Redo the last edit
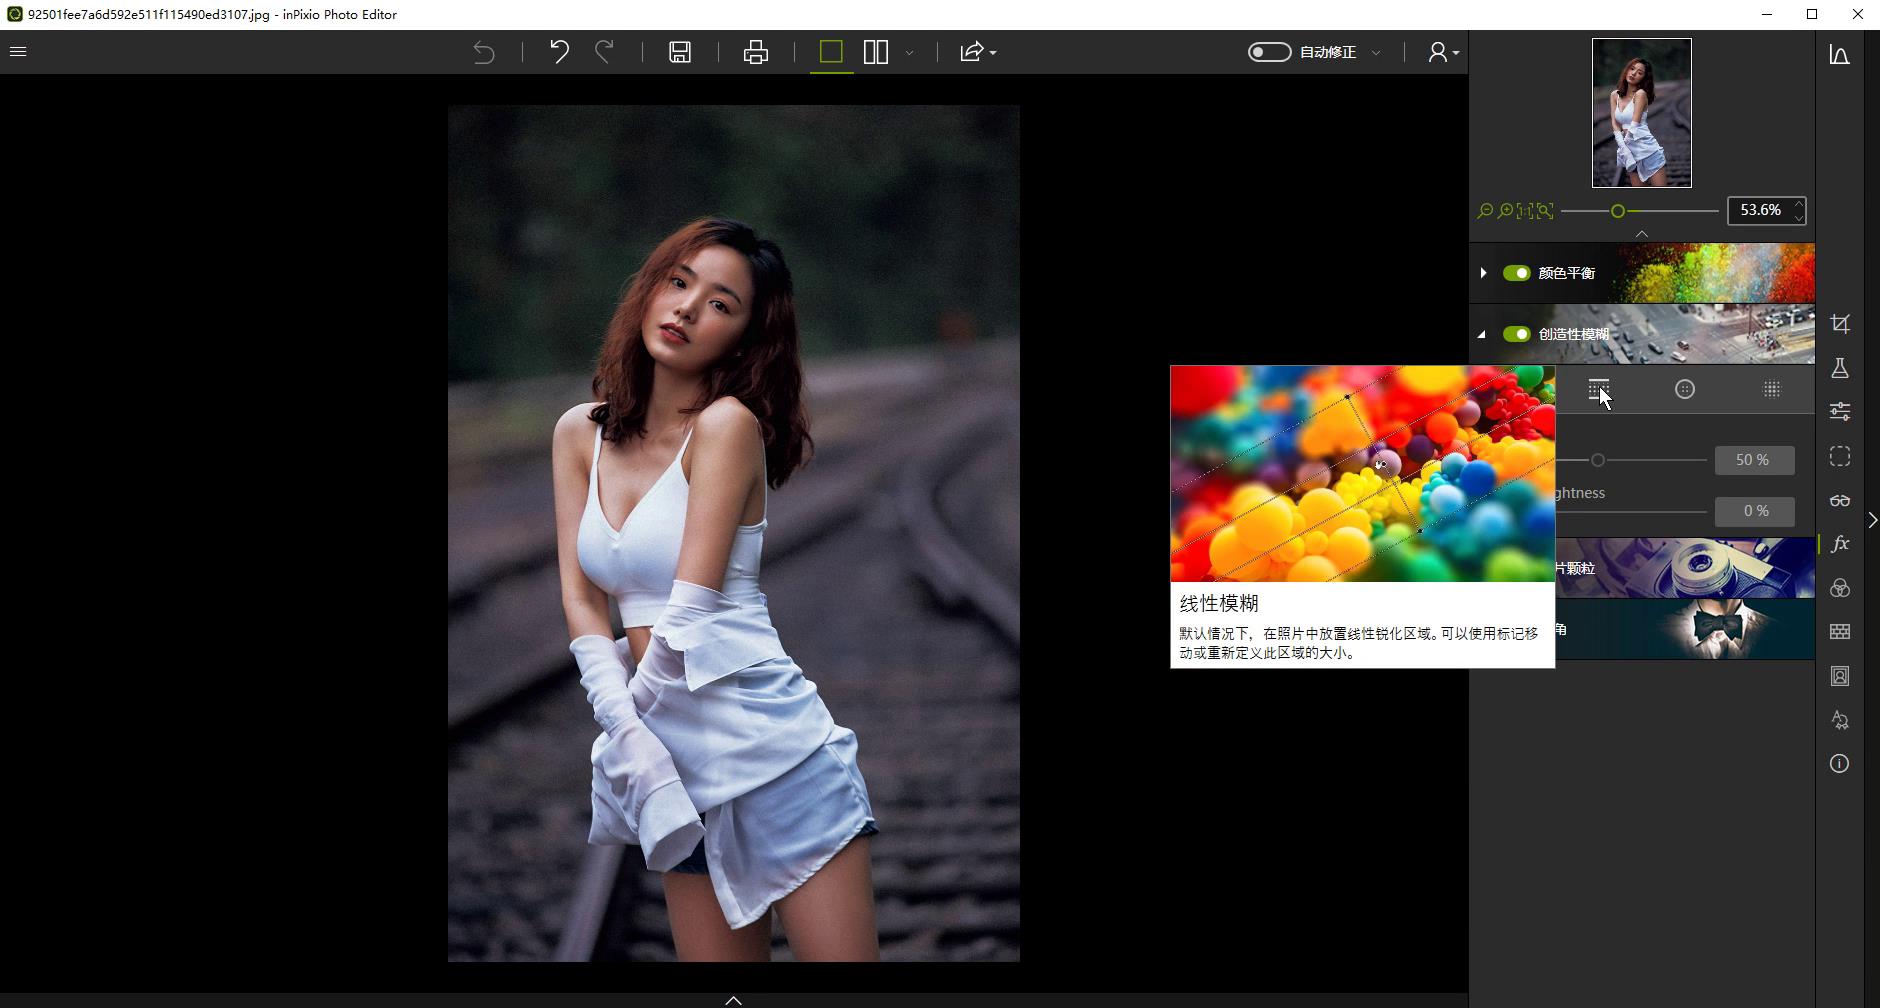 604,52
